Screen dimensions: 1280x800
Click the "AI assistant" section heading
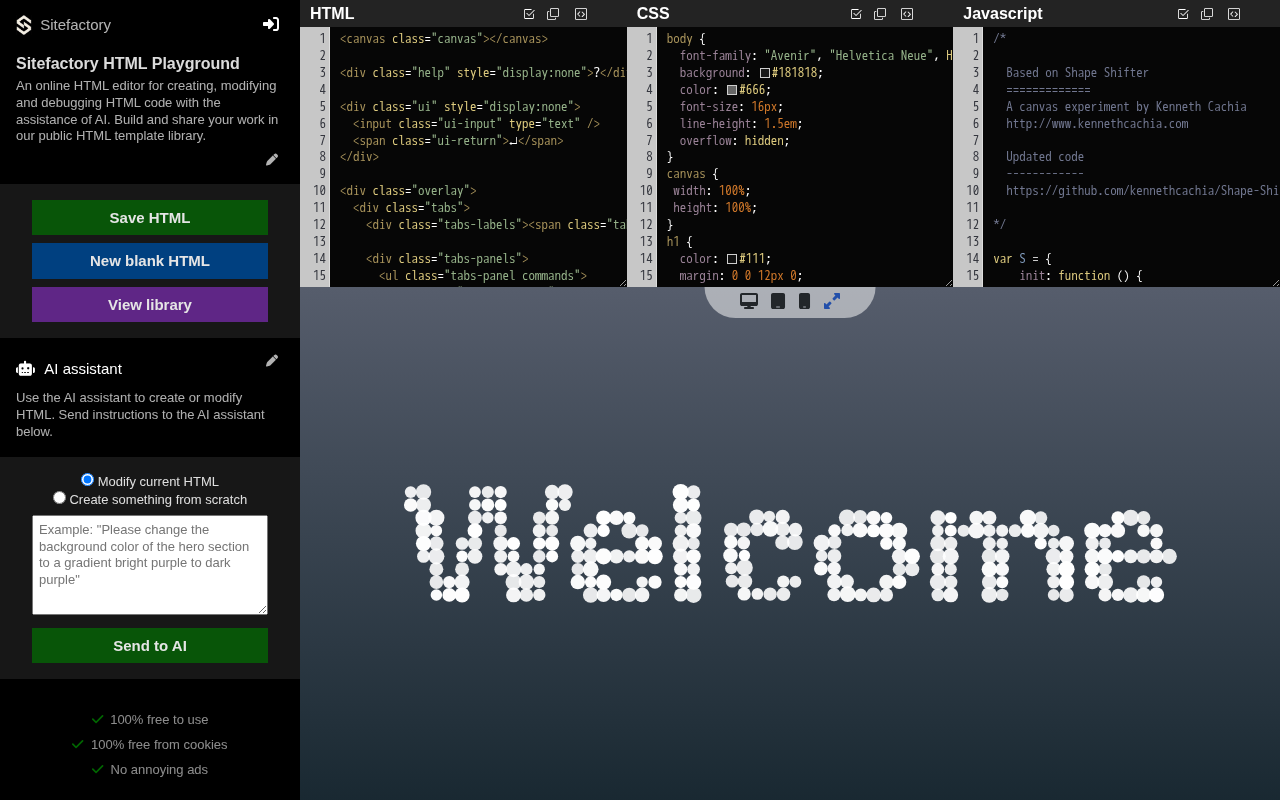point(83,369)
